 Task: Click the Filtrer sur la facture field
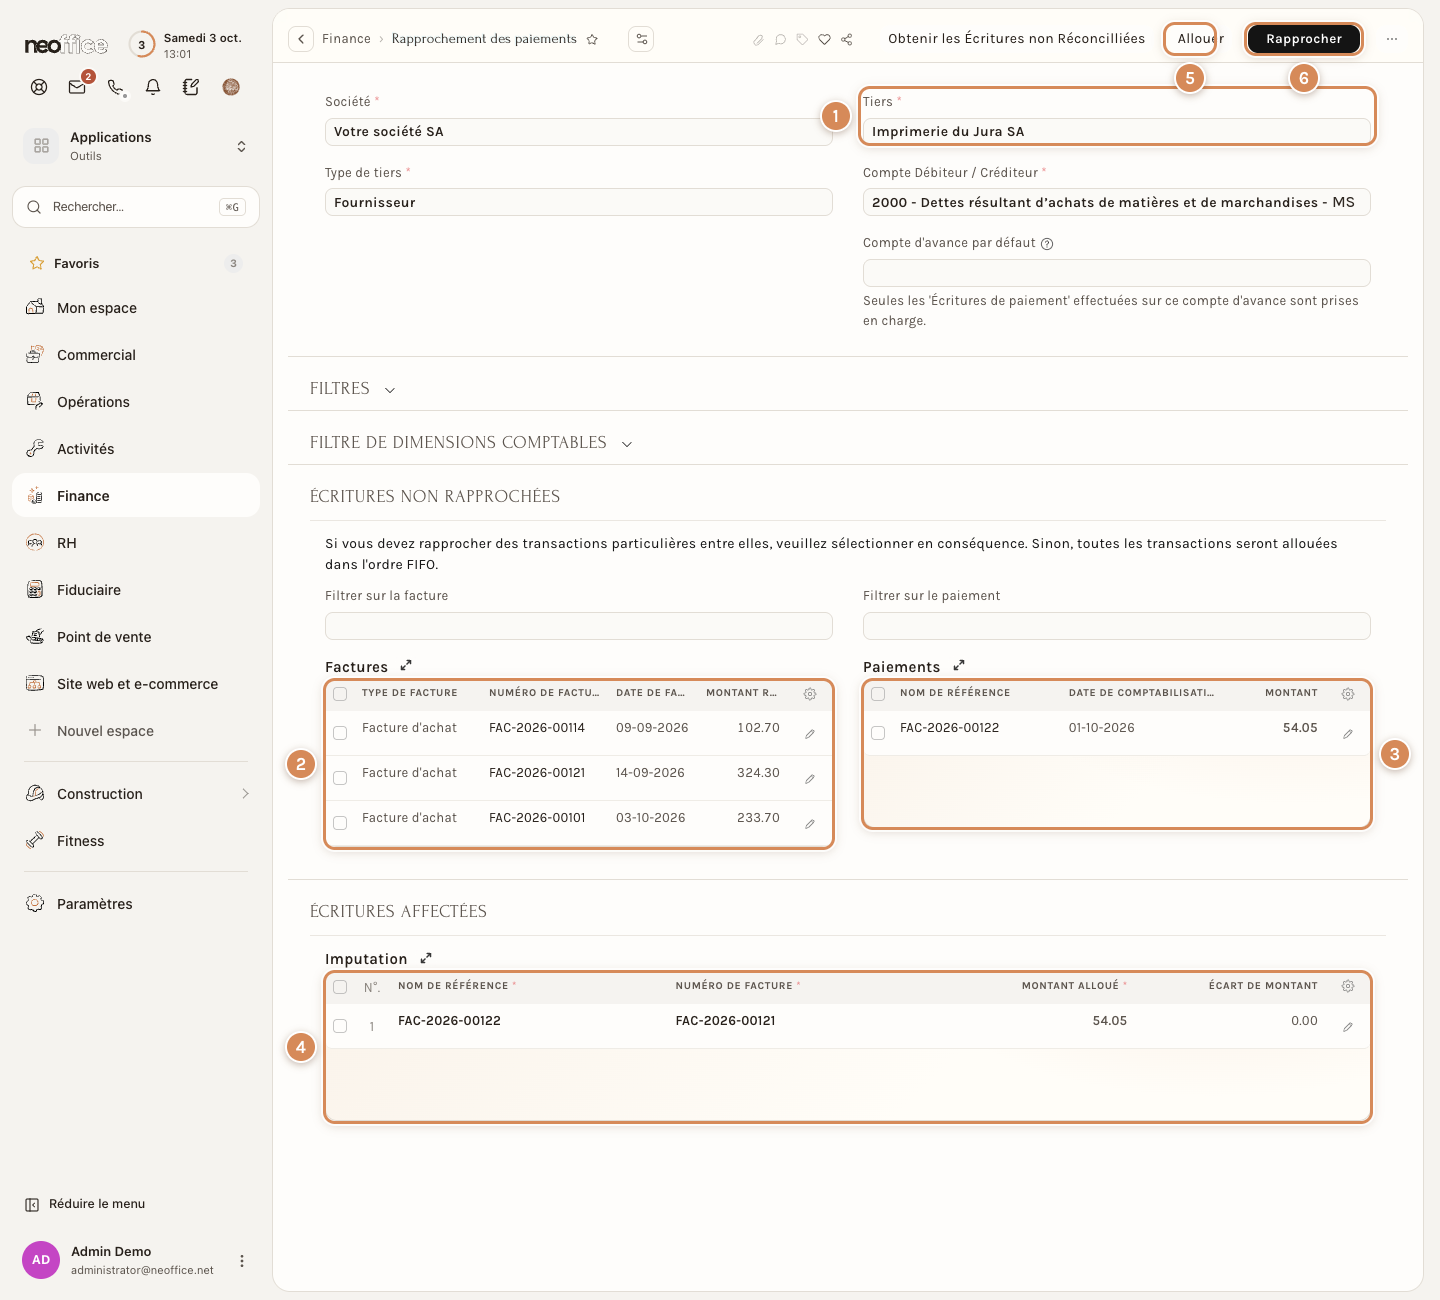pyautogui.click(x=578, y=626)
